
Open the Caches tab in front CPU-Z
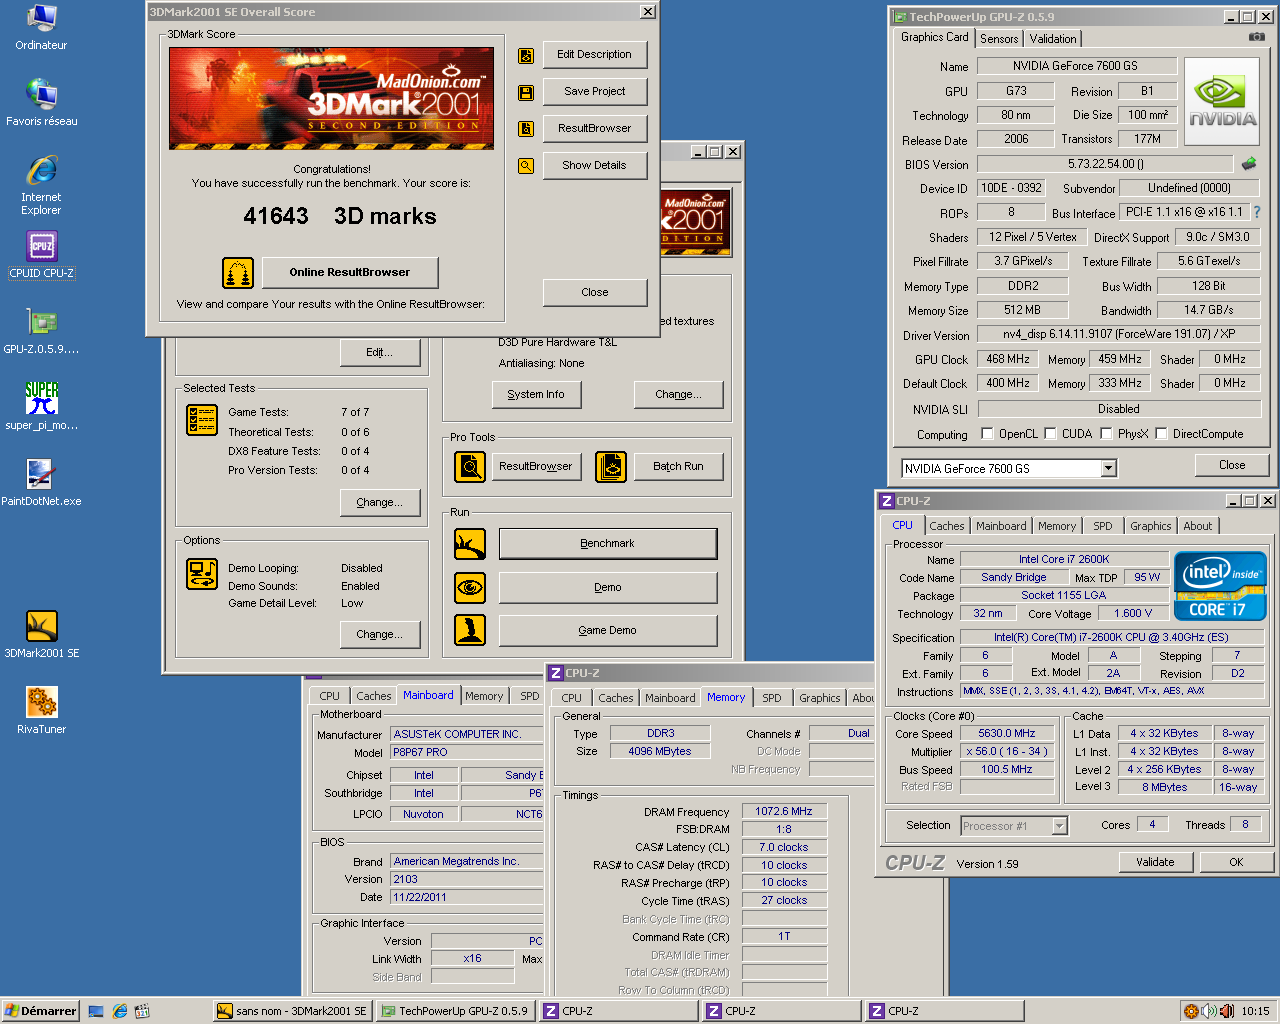[946, 526]
